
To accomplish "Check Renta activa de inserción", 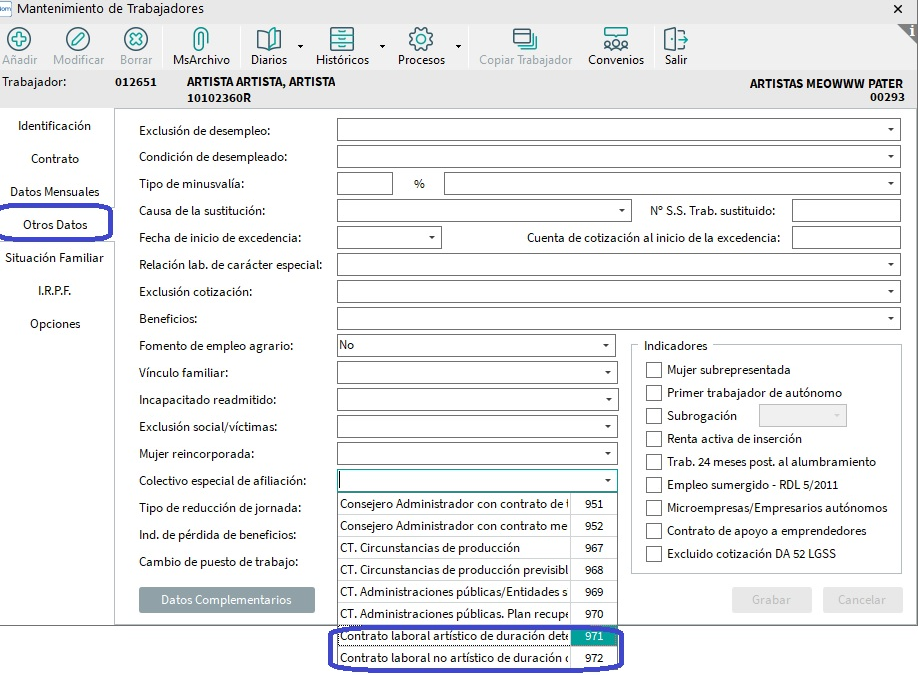I will click(654, 439).
